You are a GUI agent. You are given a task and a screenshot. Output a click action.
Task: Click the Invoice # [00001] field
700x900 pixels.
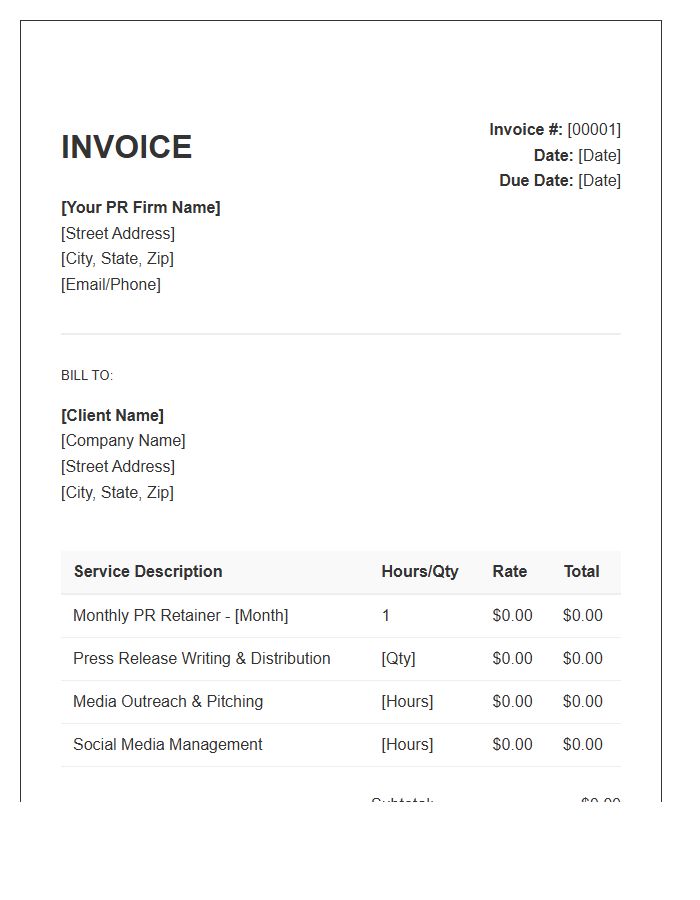(x=555, y=130)
